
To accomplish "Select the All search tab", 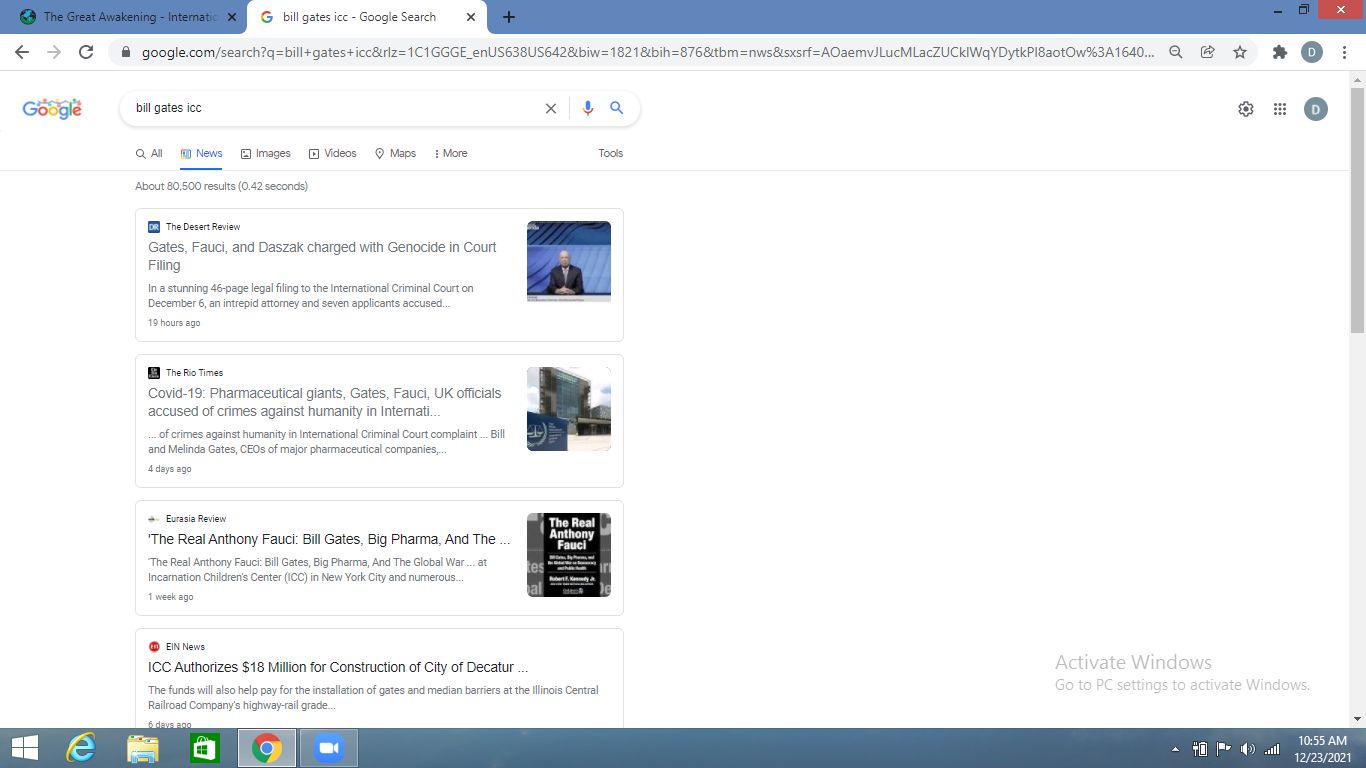I will click(149, 153).
